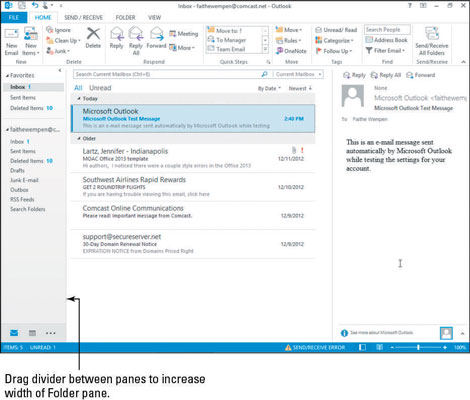Open the More respond options dropdown
The height and width of the screenshot is (400, 470).
[x=182, y=48]
